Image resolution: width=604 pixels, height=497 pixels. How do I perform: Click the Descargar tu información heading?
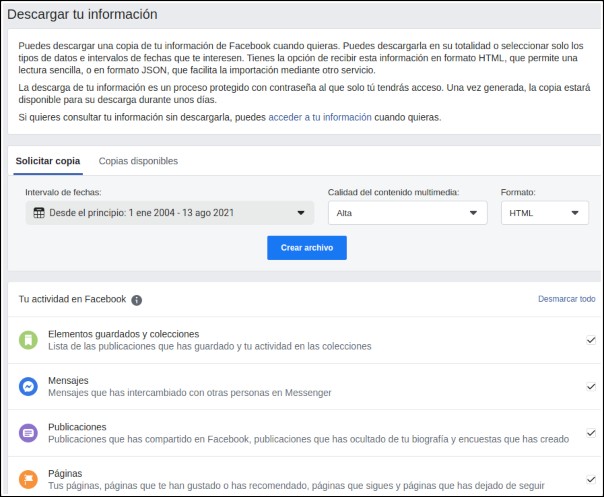[82, 14]
